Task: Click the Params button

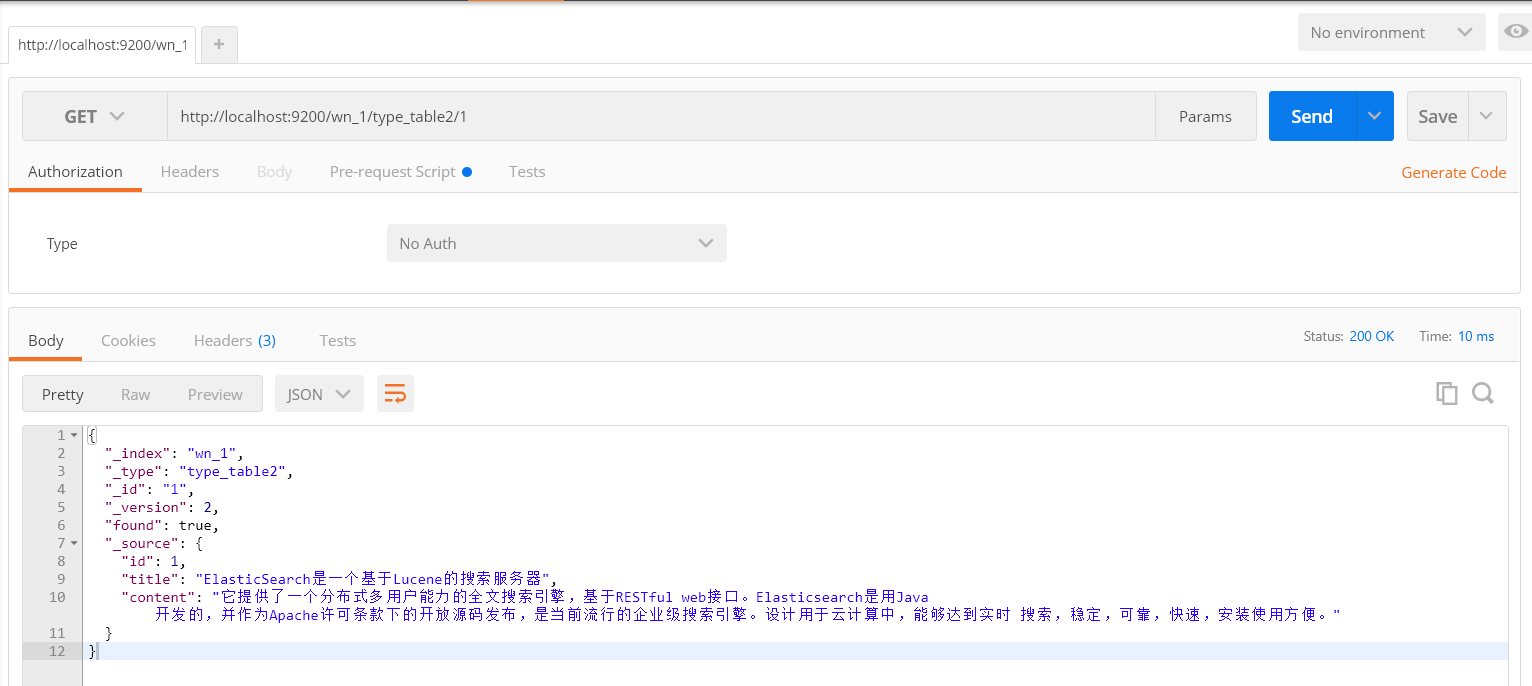Action: pos(1205,116)
